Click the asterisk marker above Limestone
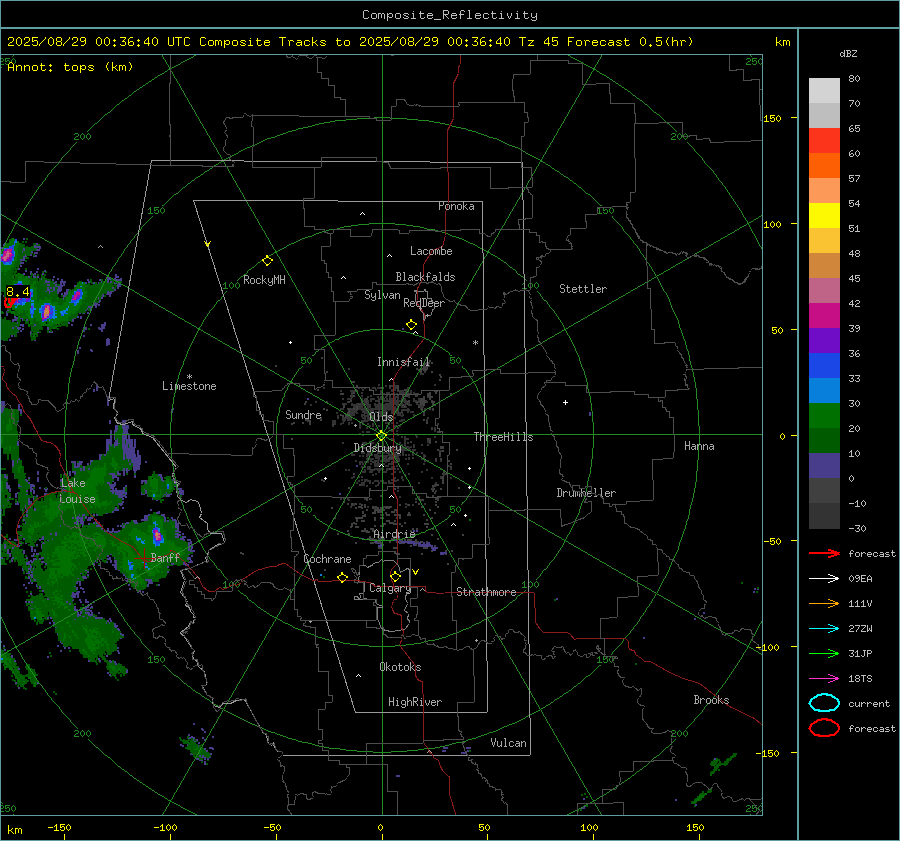 tap(189, 377)
